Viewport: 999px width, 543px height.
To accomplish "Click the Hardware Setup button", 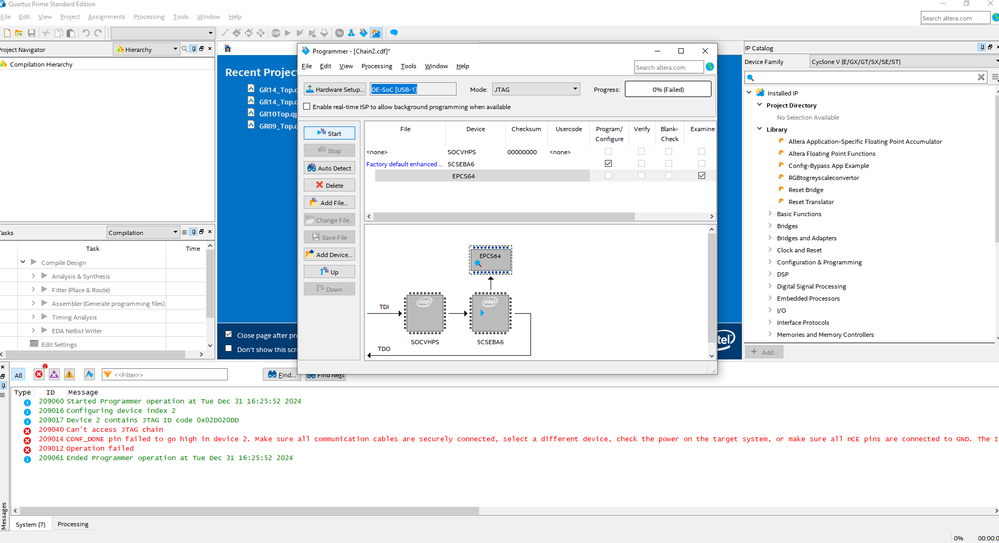I will (x=335, y=89).
